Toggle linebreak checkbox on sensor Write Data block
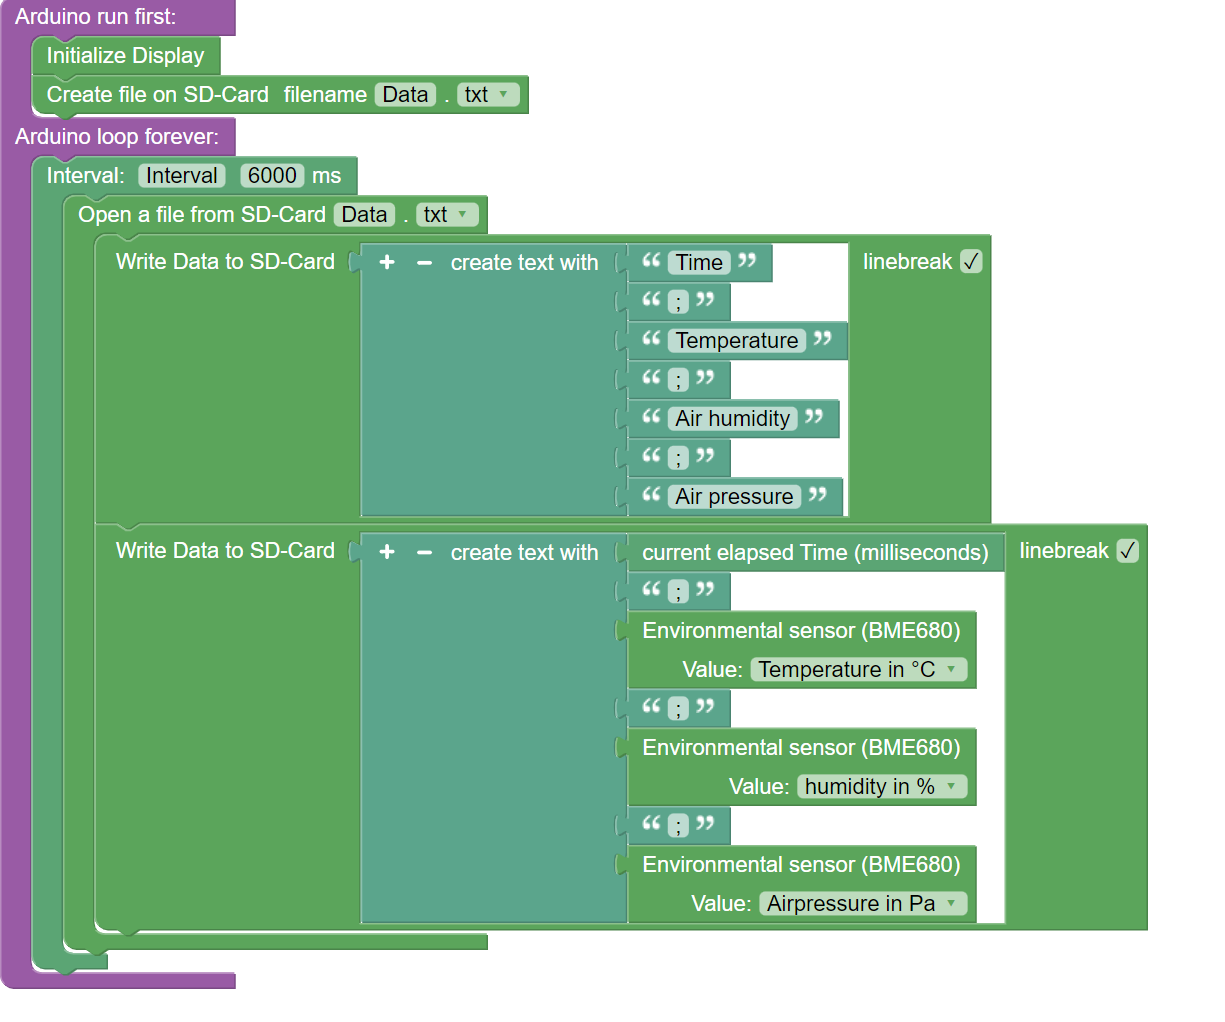This screenshot has height=1022, width=1225. 1127,551
